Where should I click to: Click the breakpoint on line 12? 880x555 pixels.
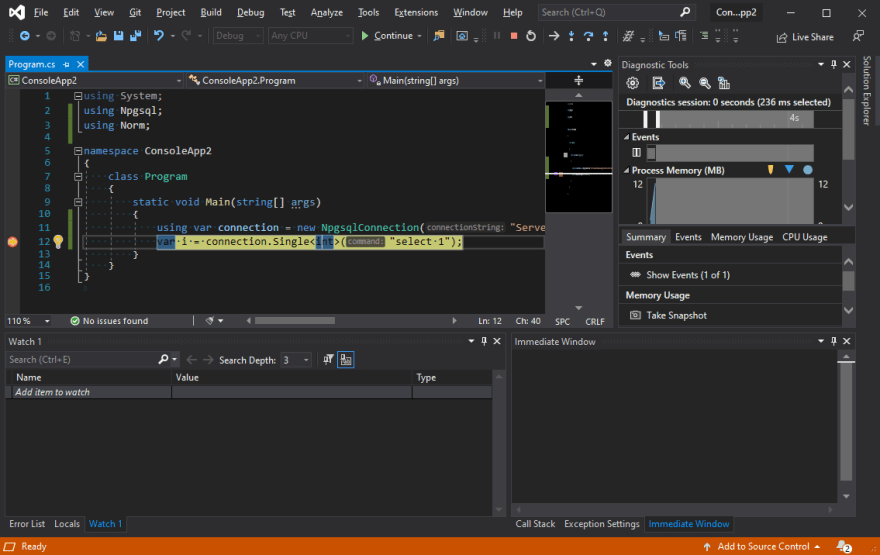coord(12,242)
